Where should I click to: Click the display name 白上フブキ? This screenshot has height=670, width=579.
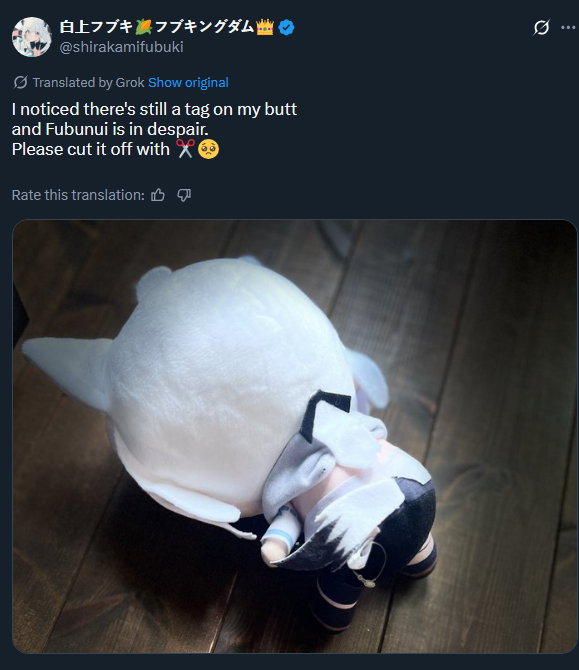(96, 27)
